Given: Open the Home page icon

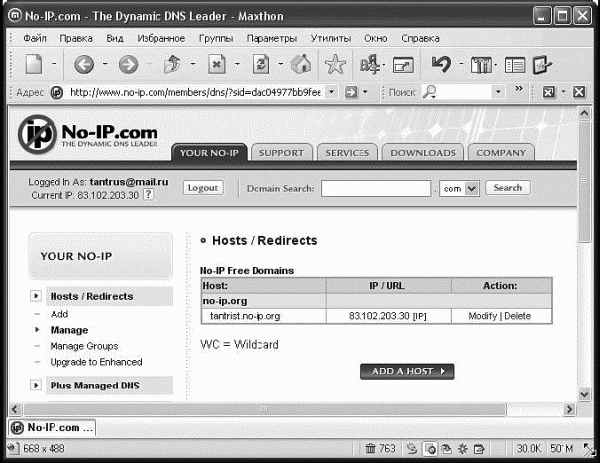Looking at the screenshot, I should (x=301, y=64).
